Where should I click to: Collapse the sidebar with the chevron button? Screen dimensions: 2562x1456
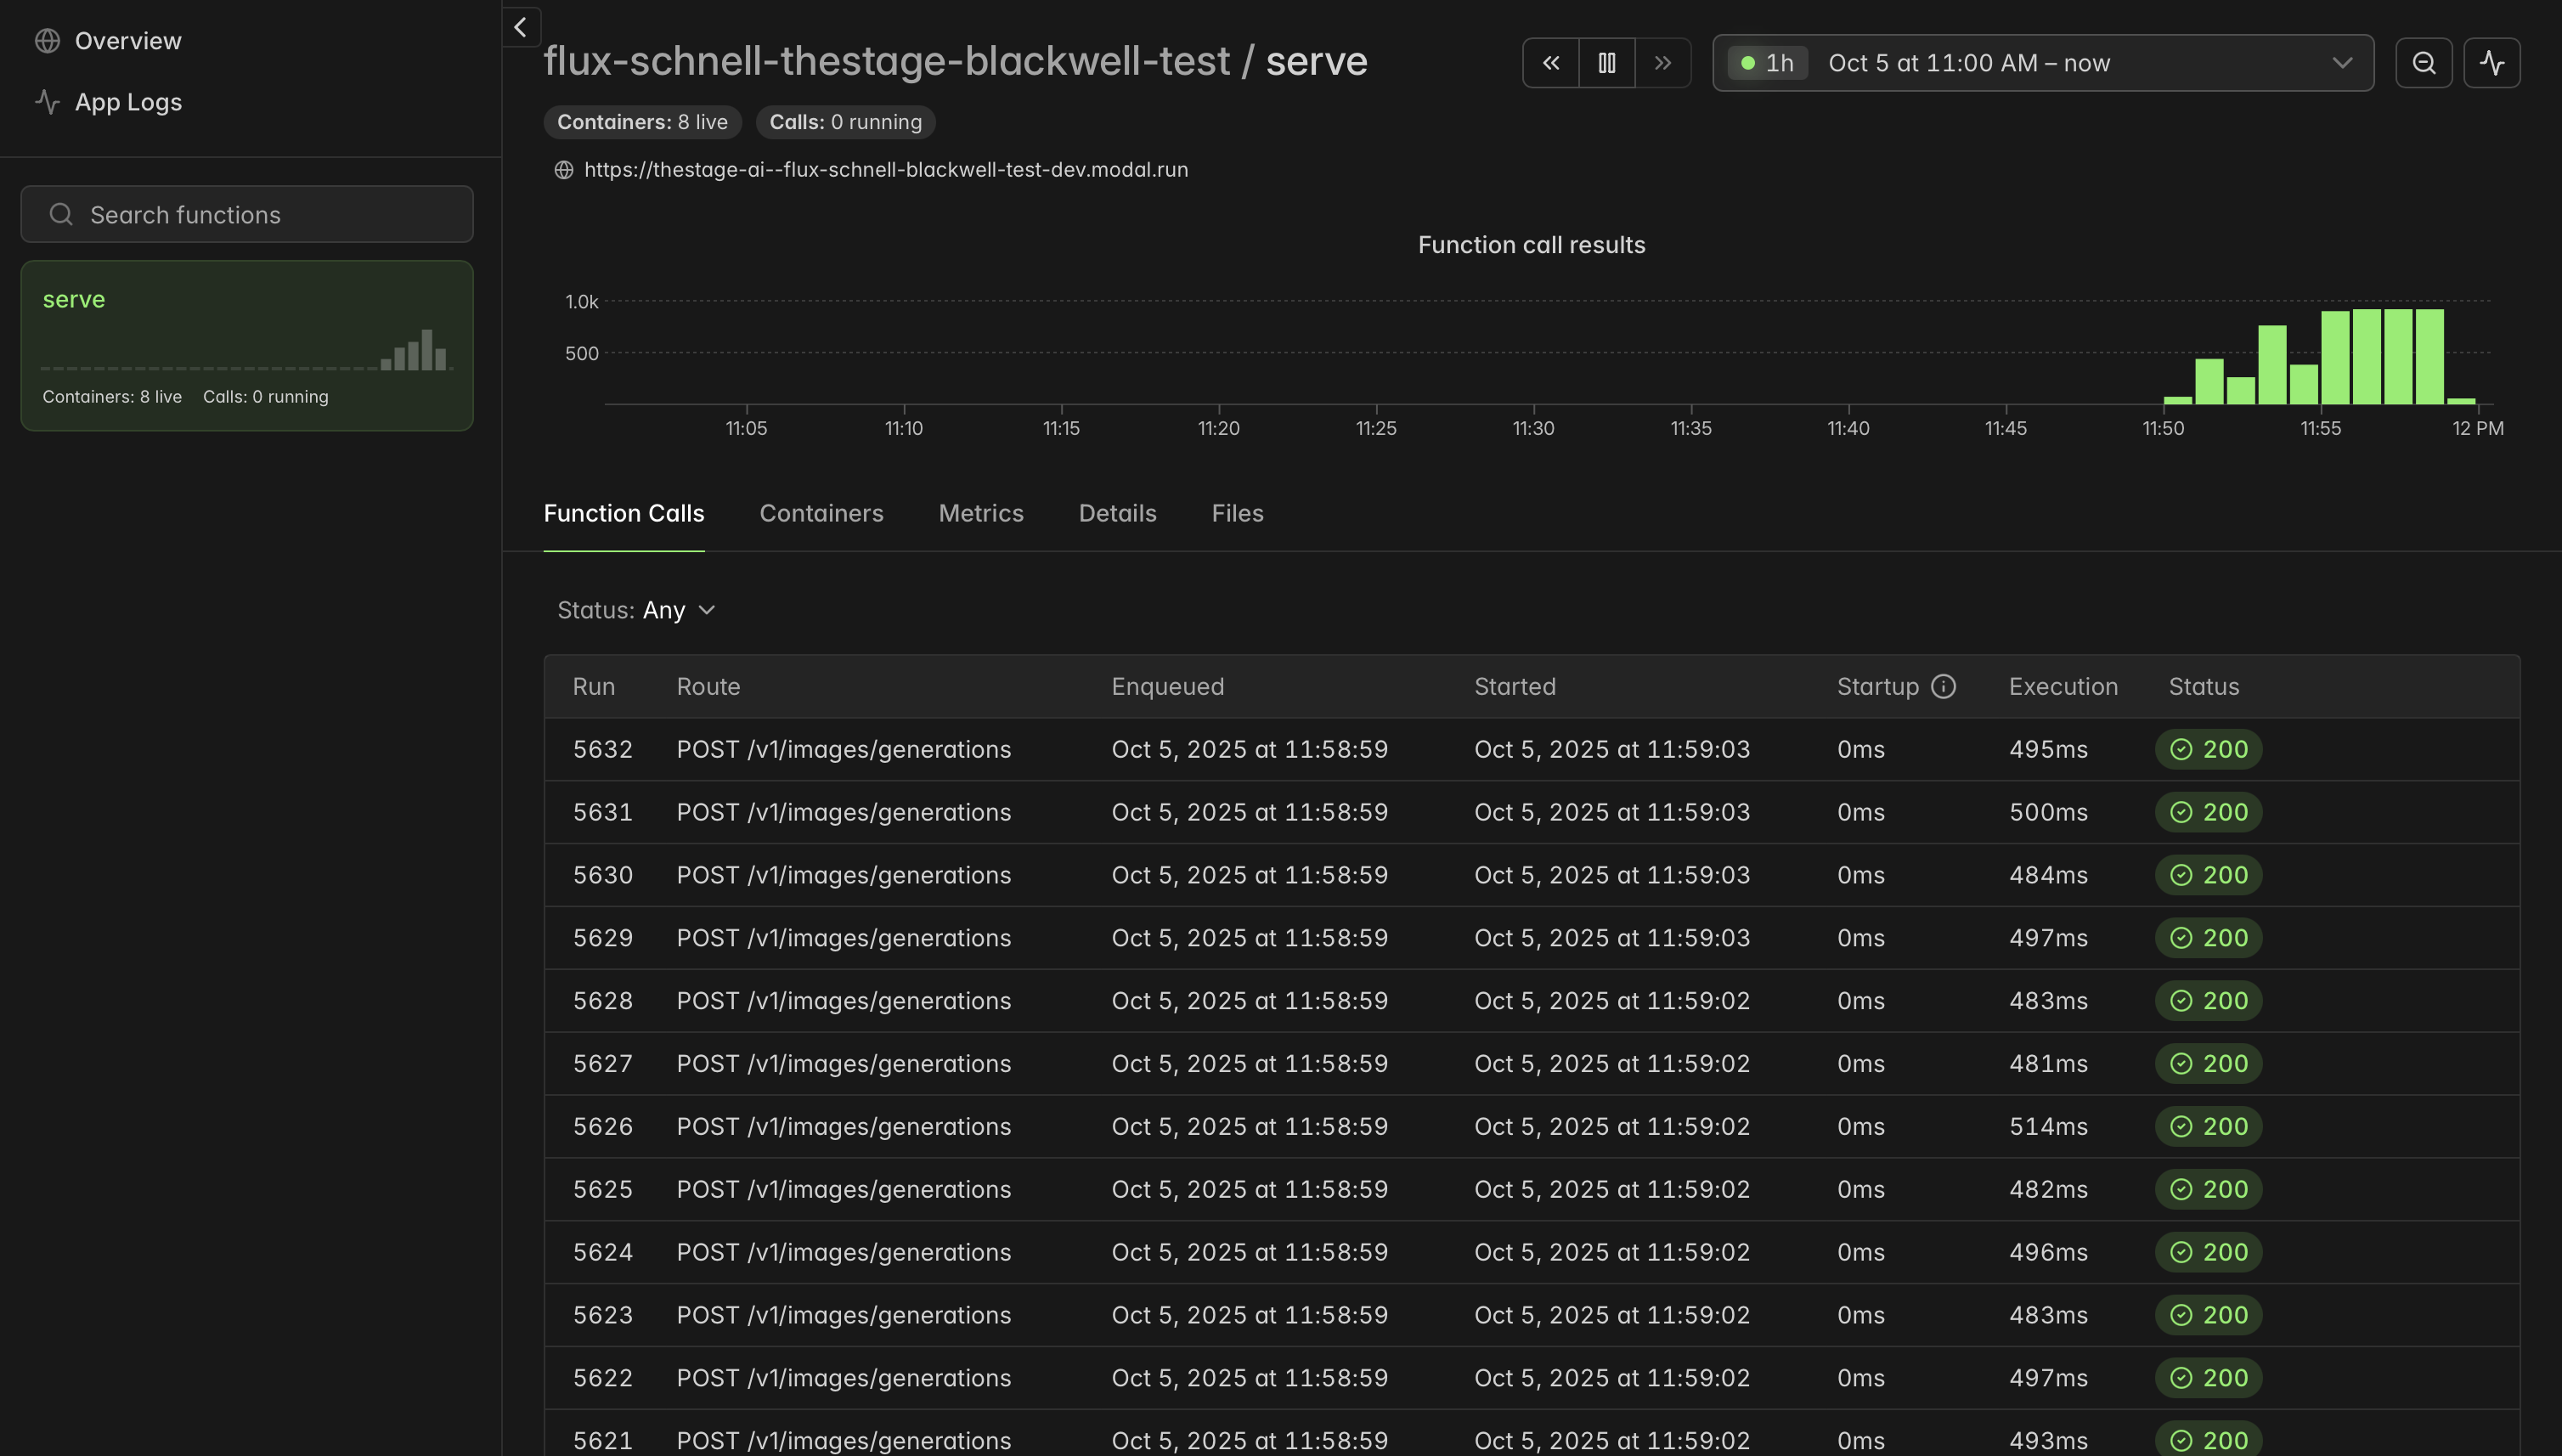tap(521, 27)
